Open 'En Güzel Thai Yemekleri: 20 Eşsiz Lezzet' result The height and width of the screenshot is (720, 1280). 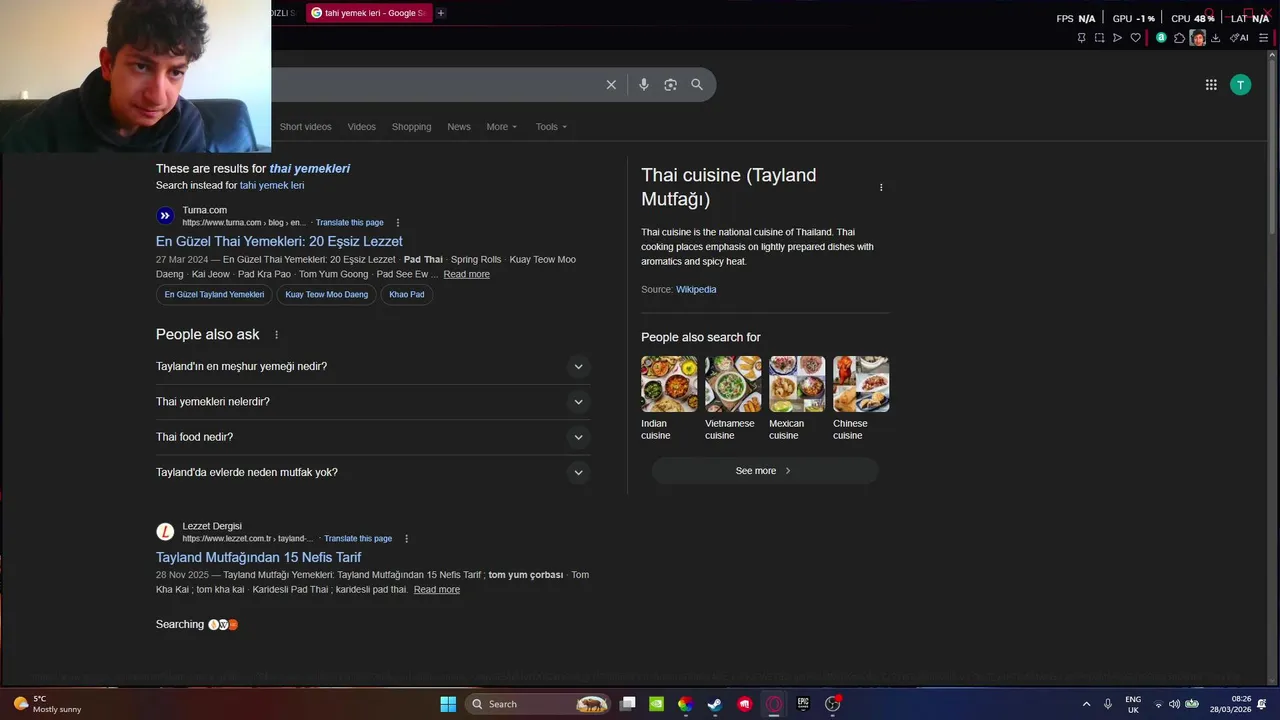pyautogui.click(x=279, y=241)
